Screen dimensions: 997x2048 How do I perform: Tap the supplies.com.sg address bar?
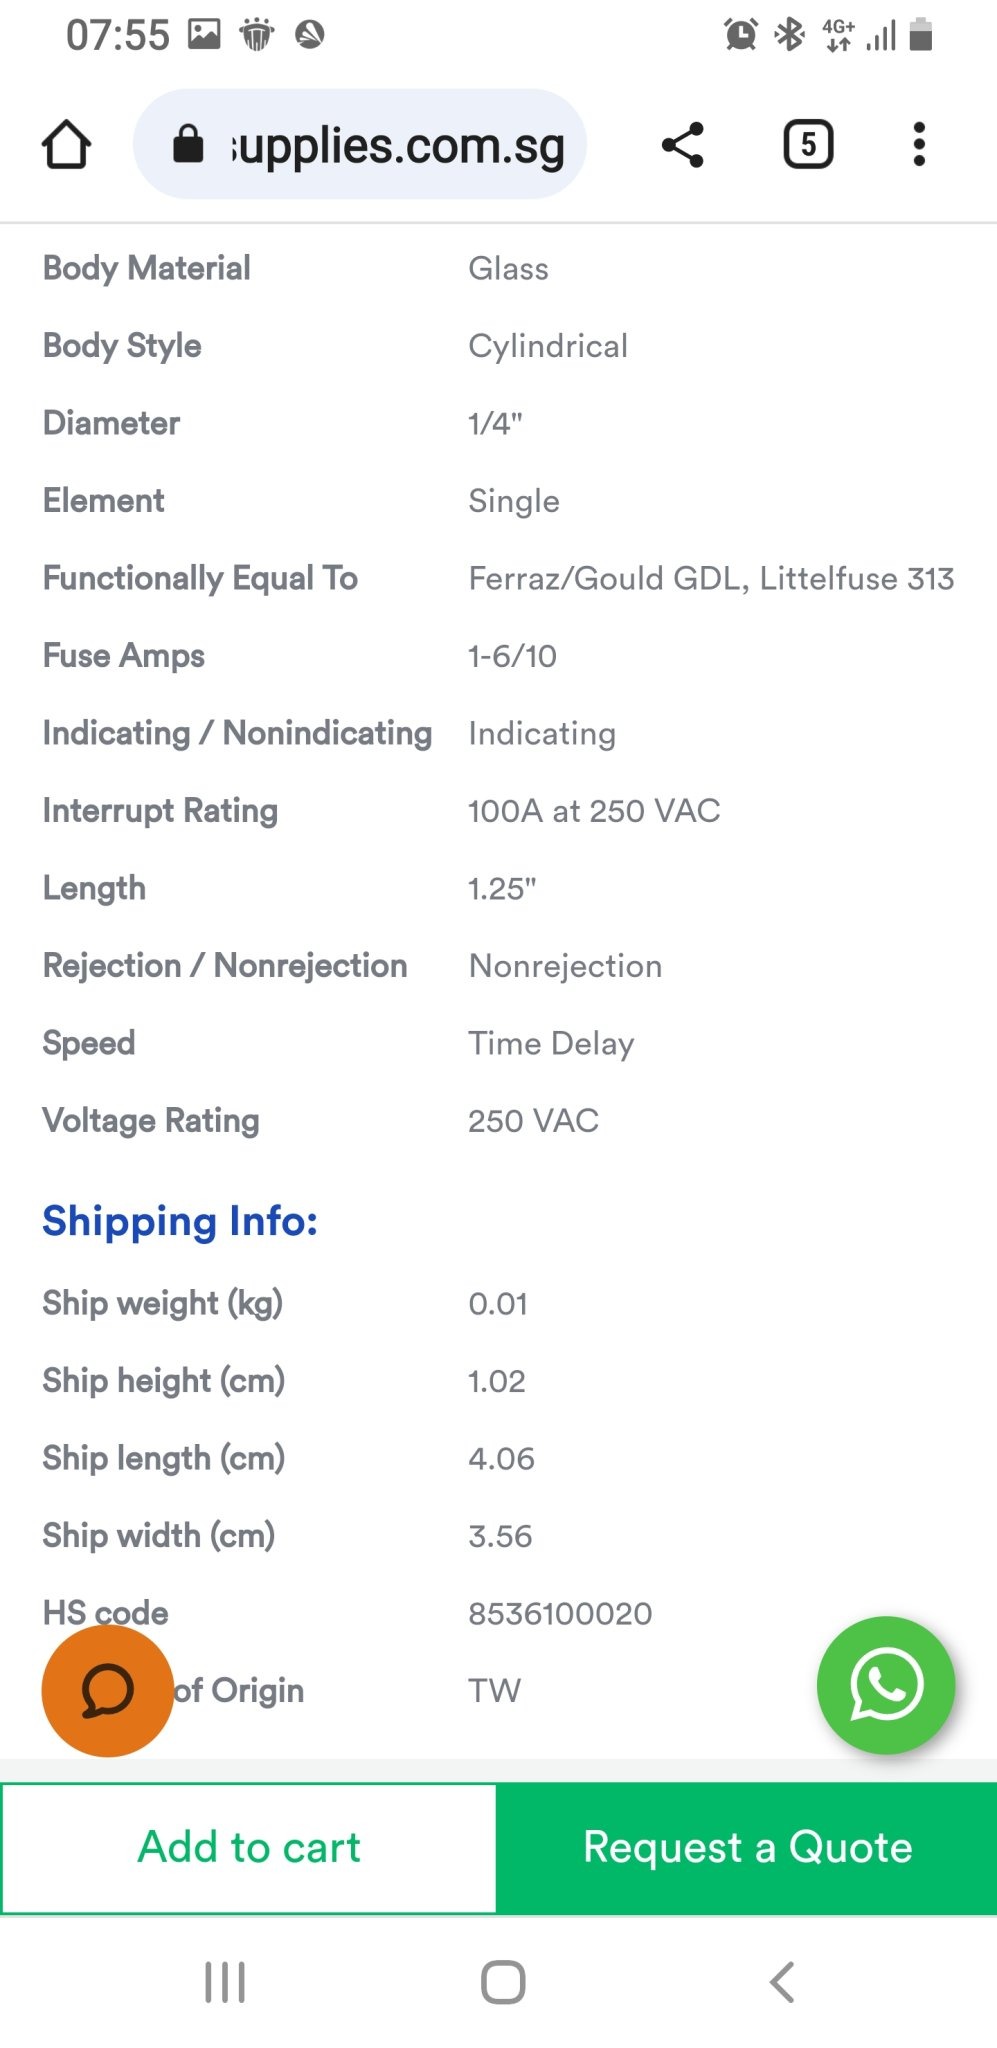click(360, 144)
